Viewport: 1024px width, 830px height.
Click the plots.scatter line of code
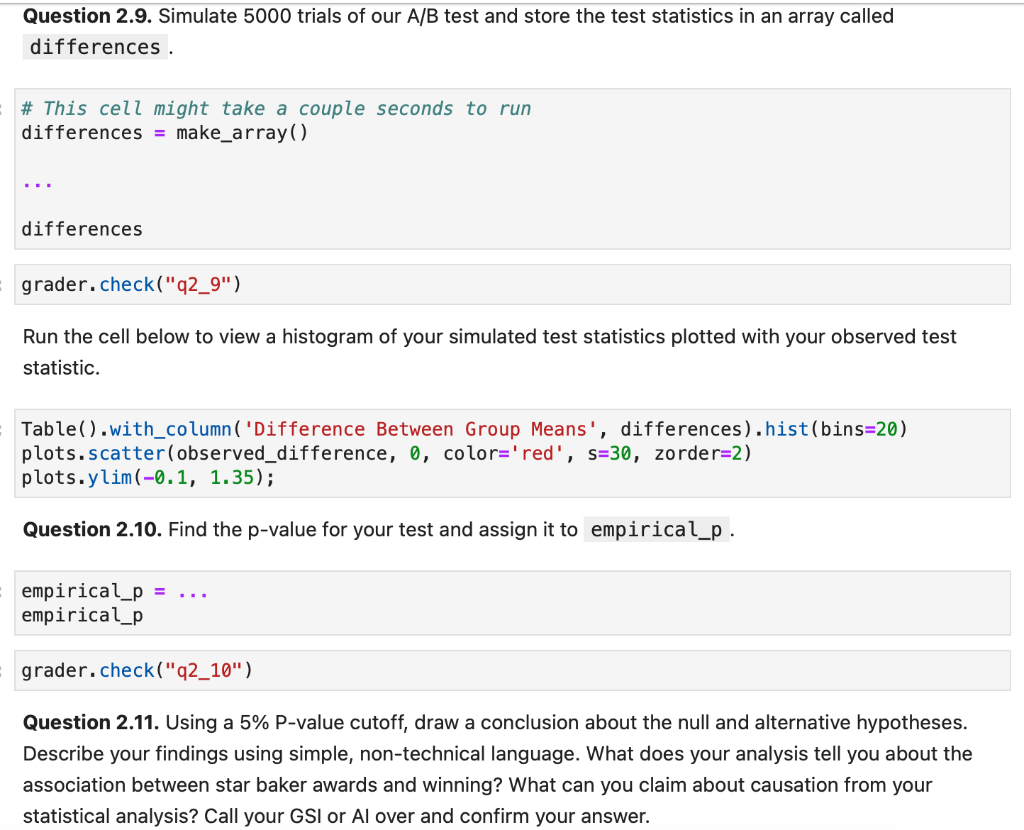387,453
